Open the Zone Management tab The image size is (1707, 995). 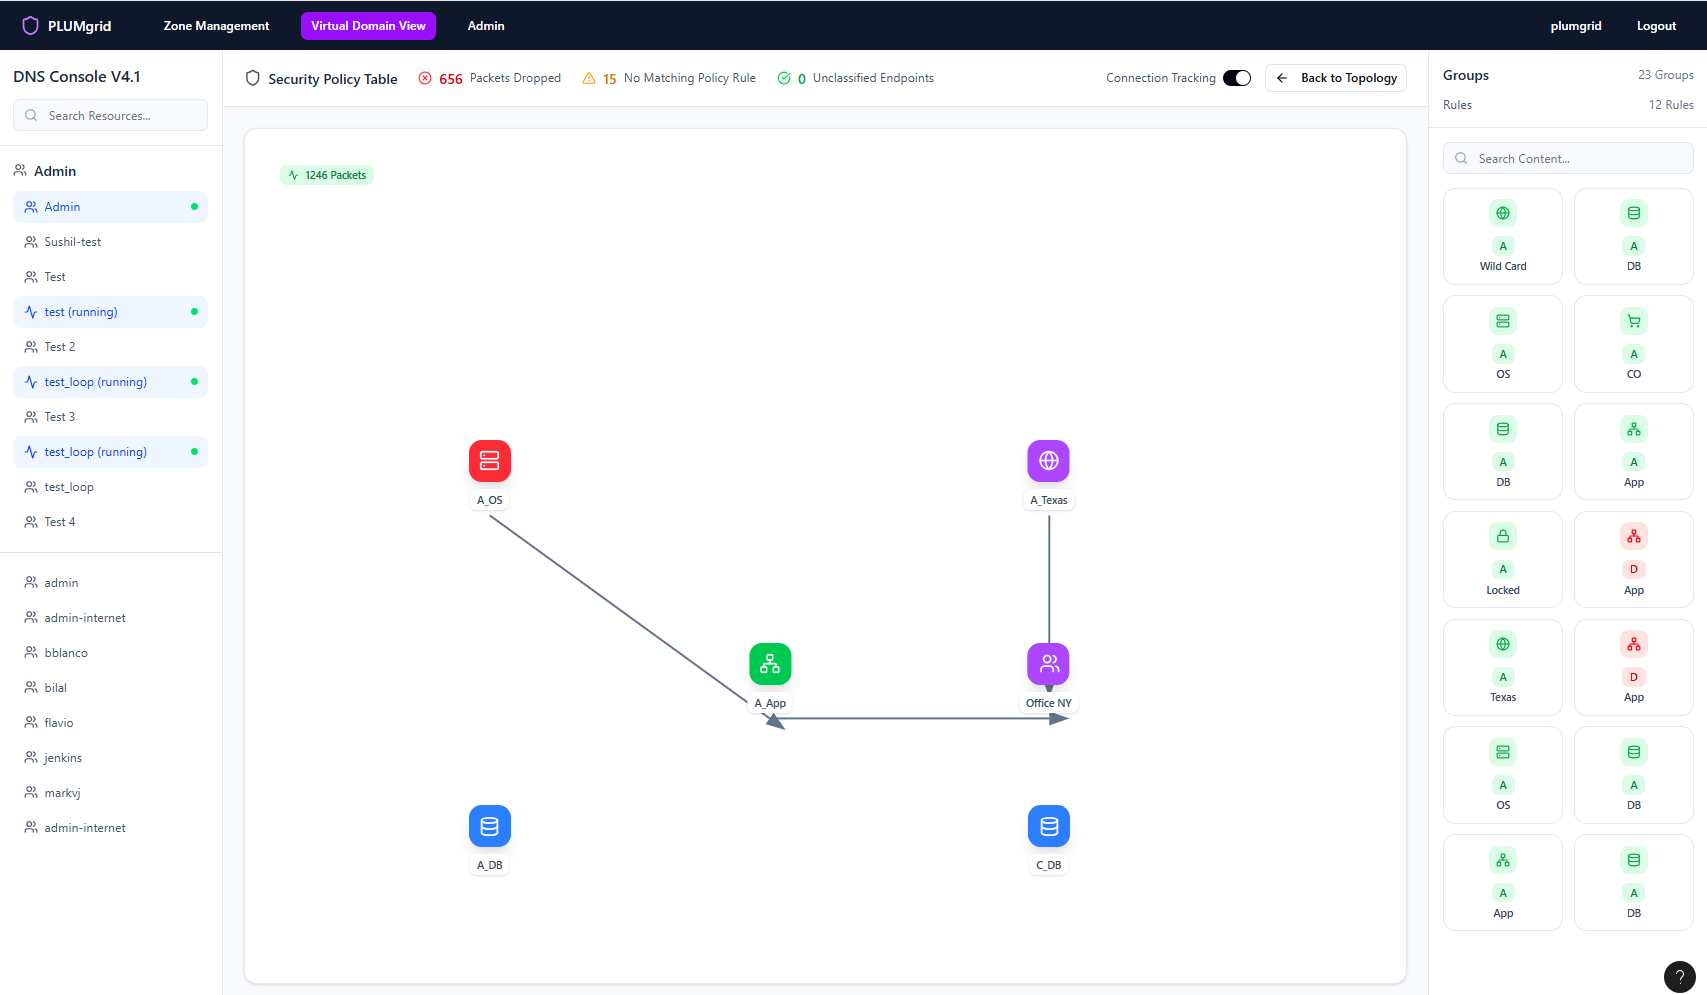pos(216,26)
